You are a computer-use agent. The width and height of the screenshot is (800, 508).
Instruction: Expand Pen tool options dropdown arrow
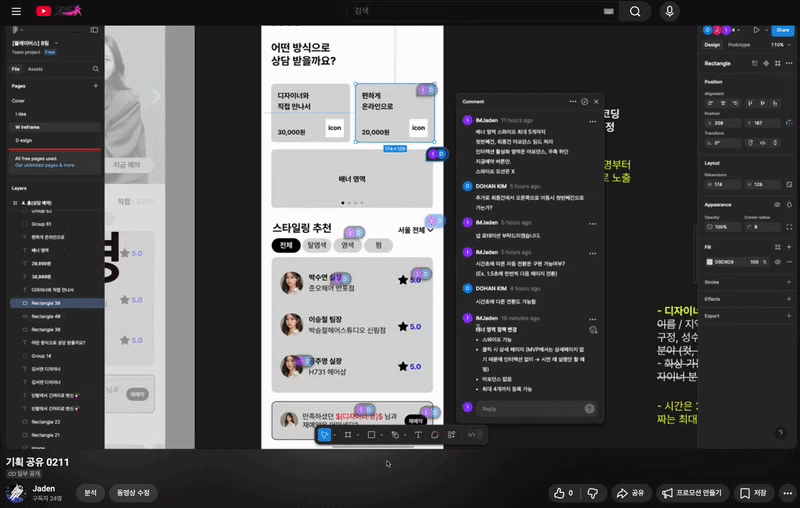405,435
